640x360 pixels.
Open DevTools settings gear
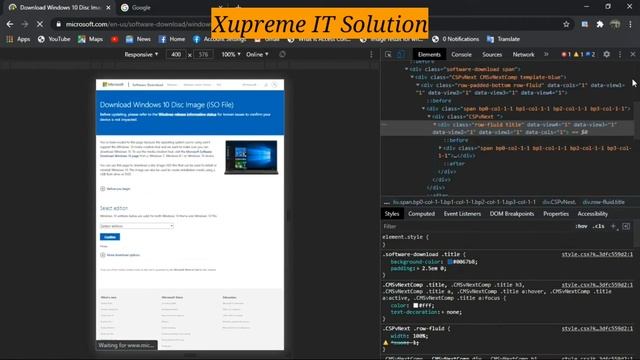pyautogui.click(x=607, y=54)
